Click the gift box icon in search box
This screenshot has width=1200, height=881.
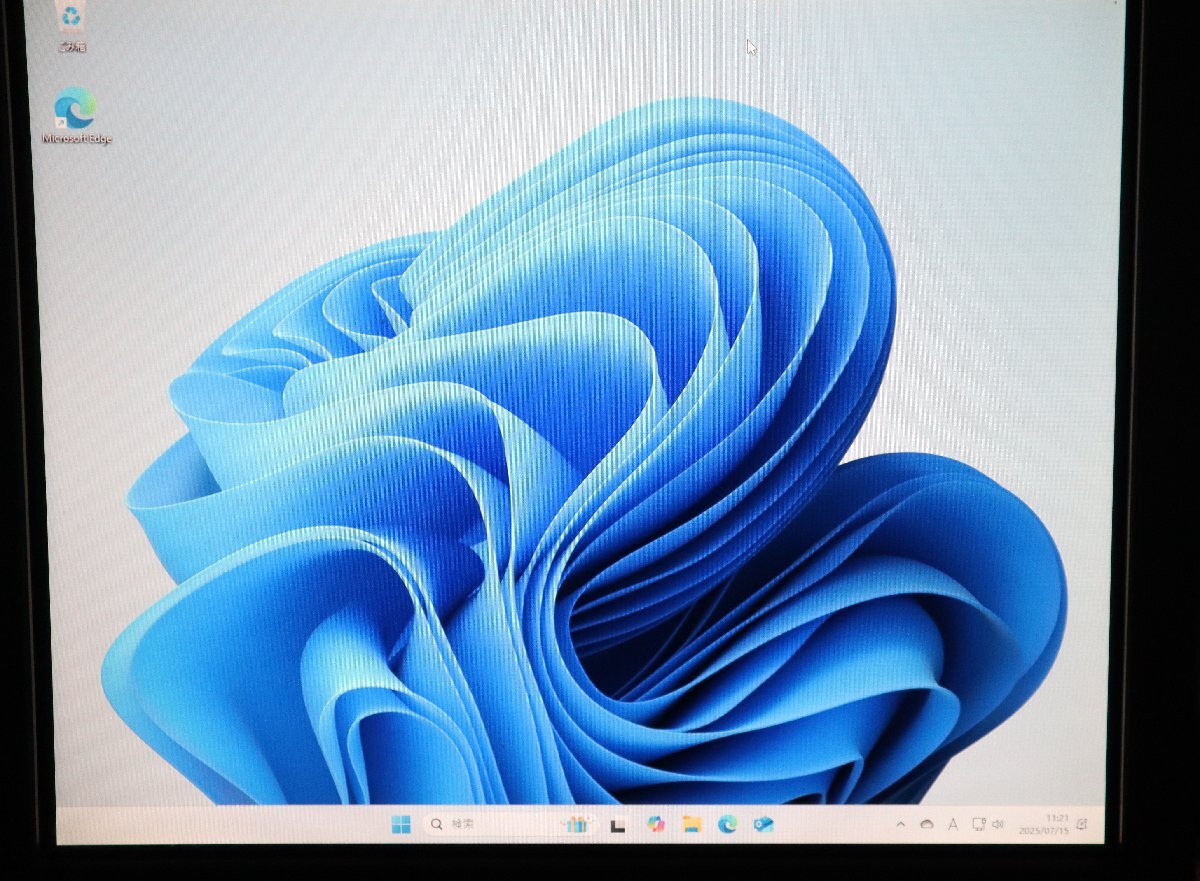577,824
